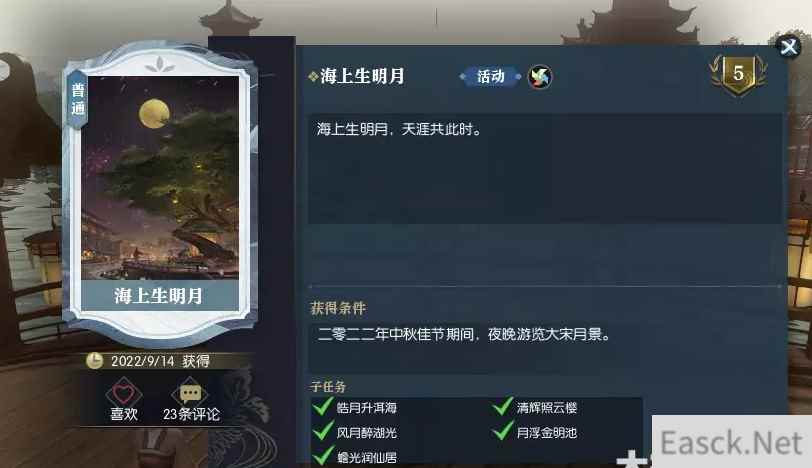Open the 23 comments speech bubble

tap(190, 393)
